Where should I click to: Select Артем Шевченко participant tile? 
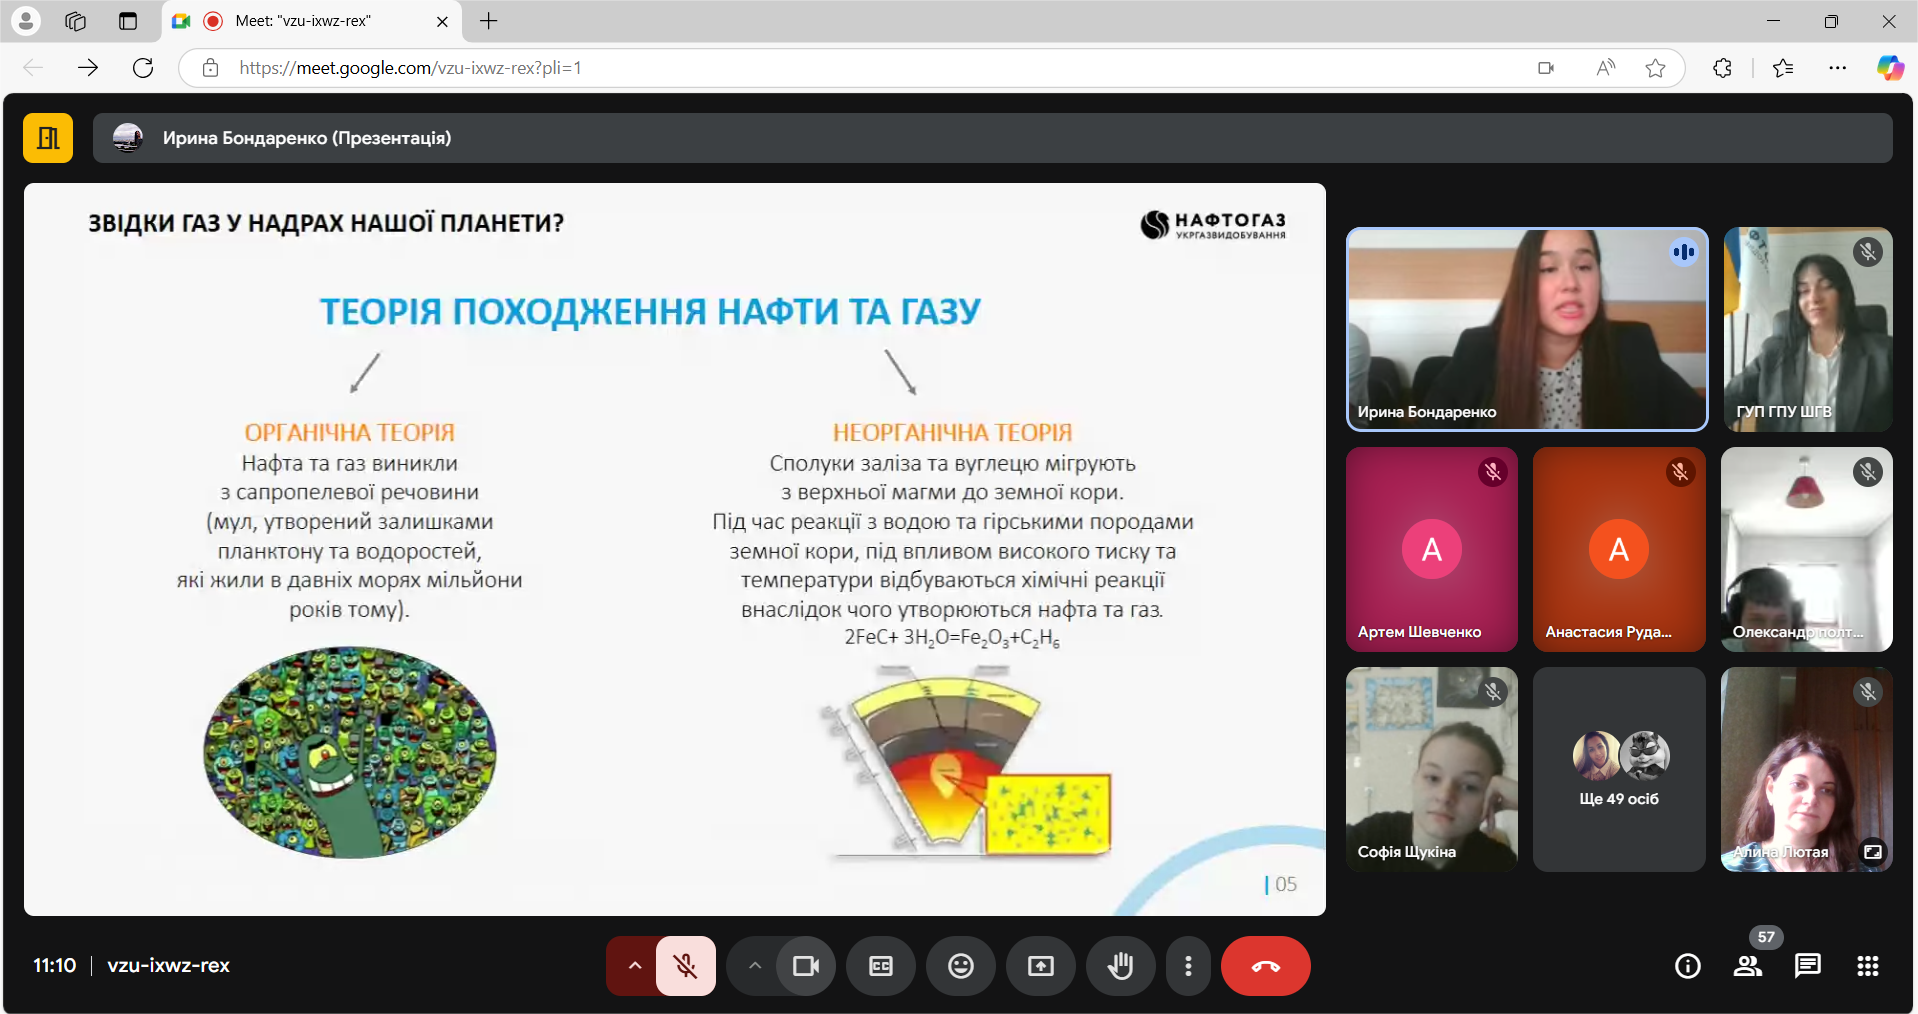[x=1432, y=549]
